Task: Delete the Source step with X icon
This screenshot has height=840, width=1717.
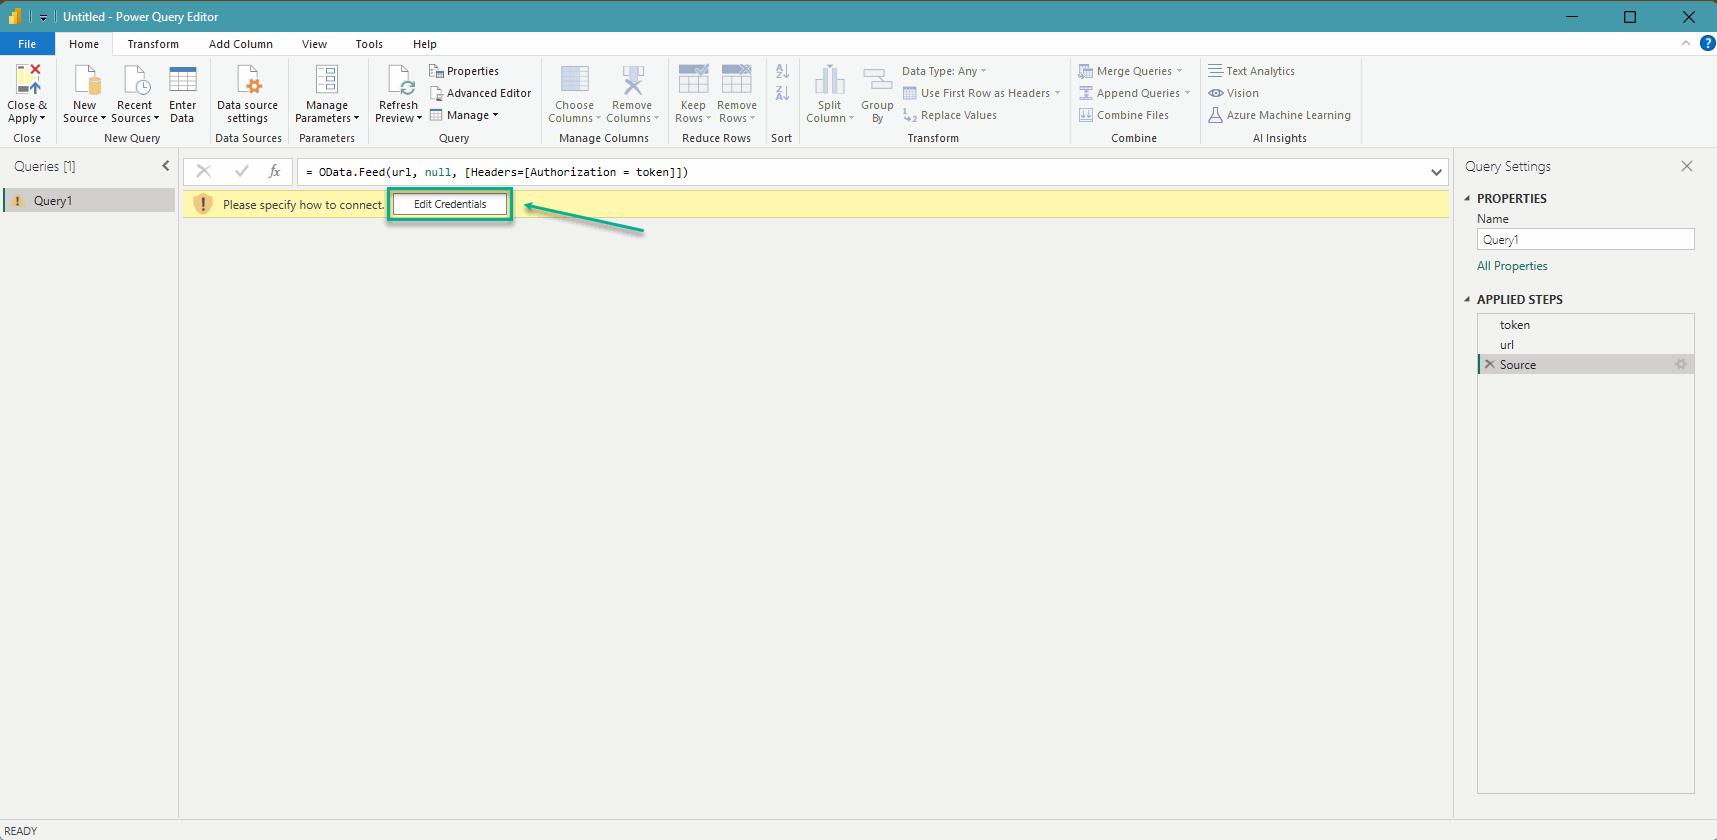Action: (x=1490, y=365)
